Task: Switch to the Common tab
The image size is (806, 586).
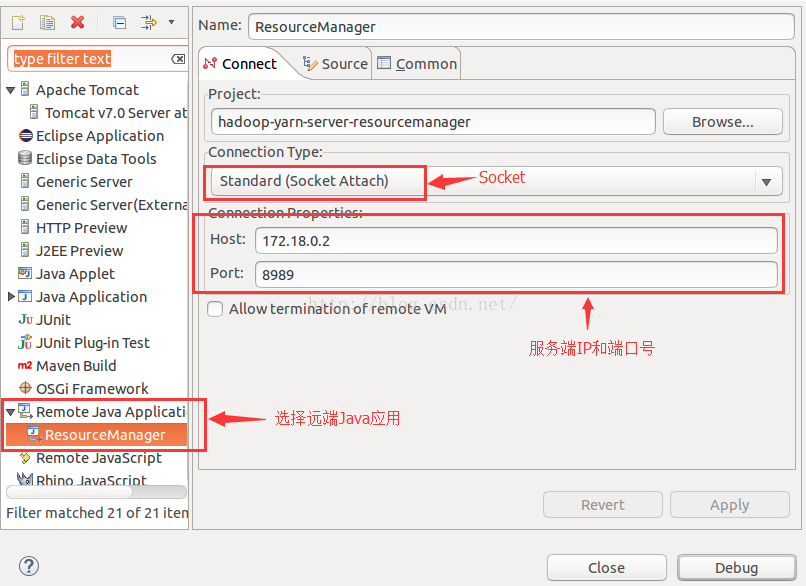Action: (x=417, y=64)
